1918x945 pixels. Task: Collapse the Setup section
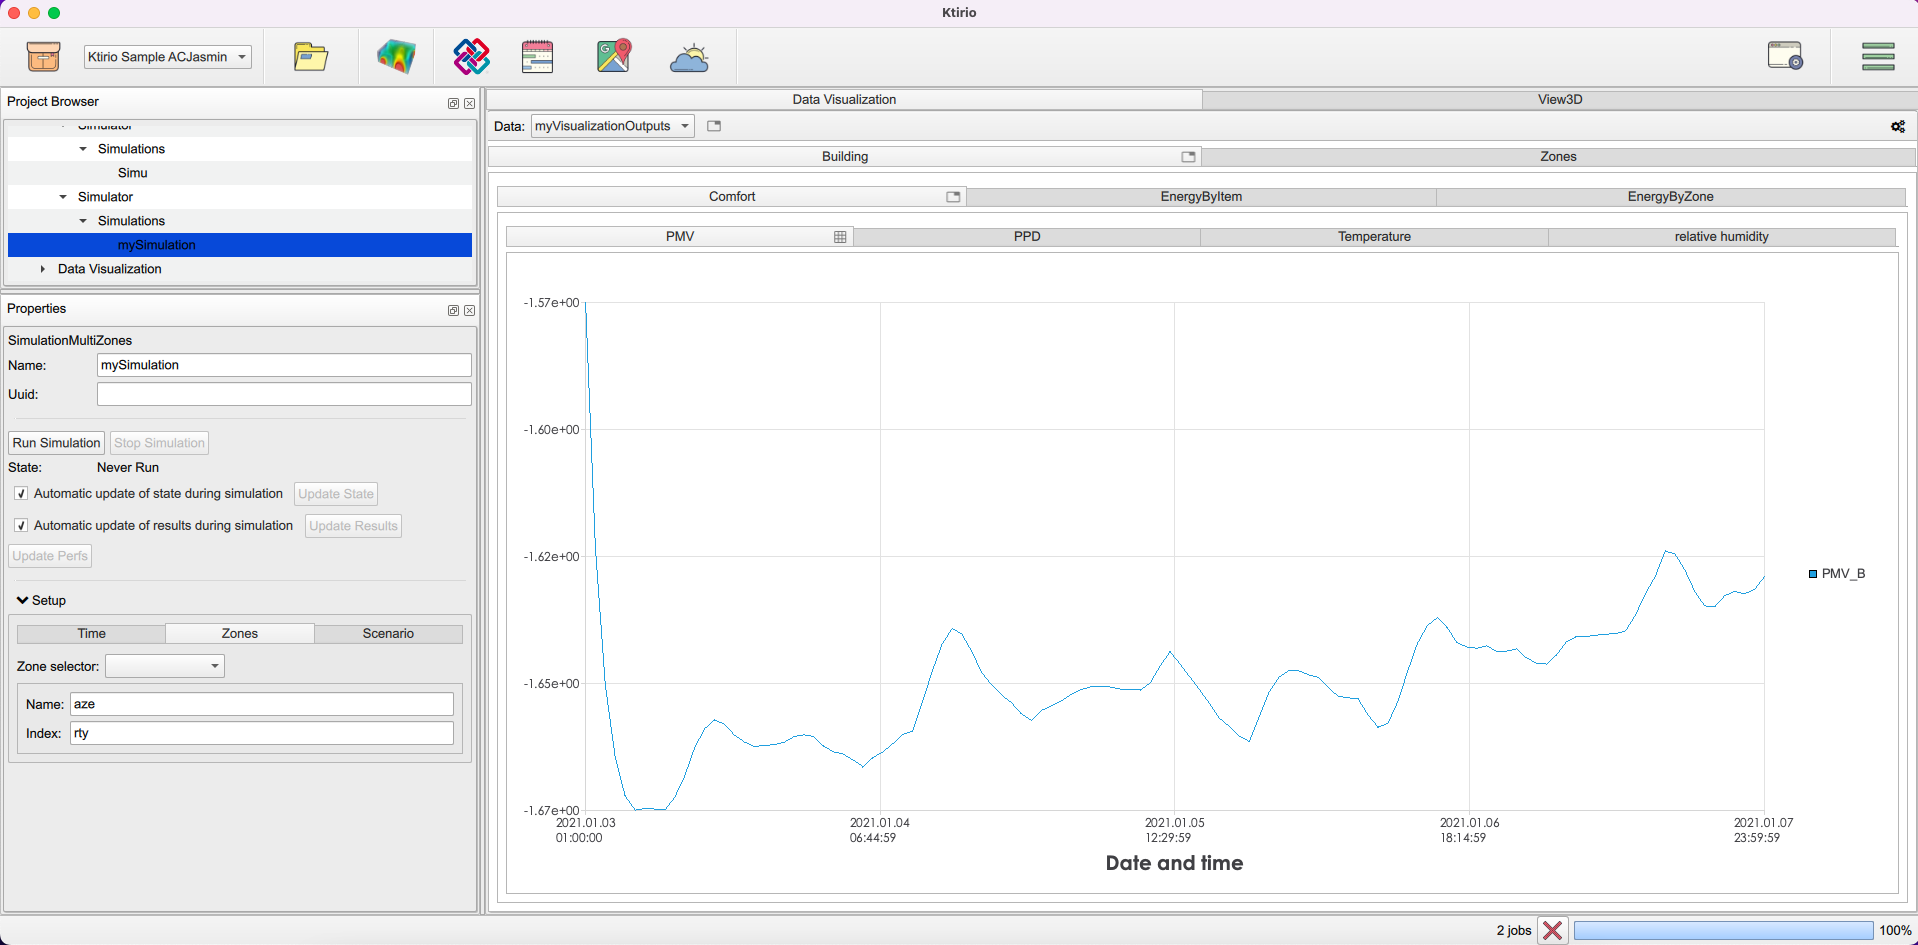pyautogui.click(x=23, y=601)
